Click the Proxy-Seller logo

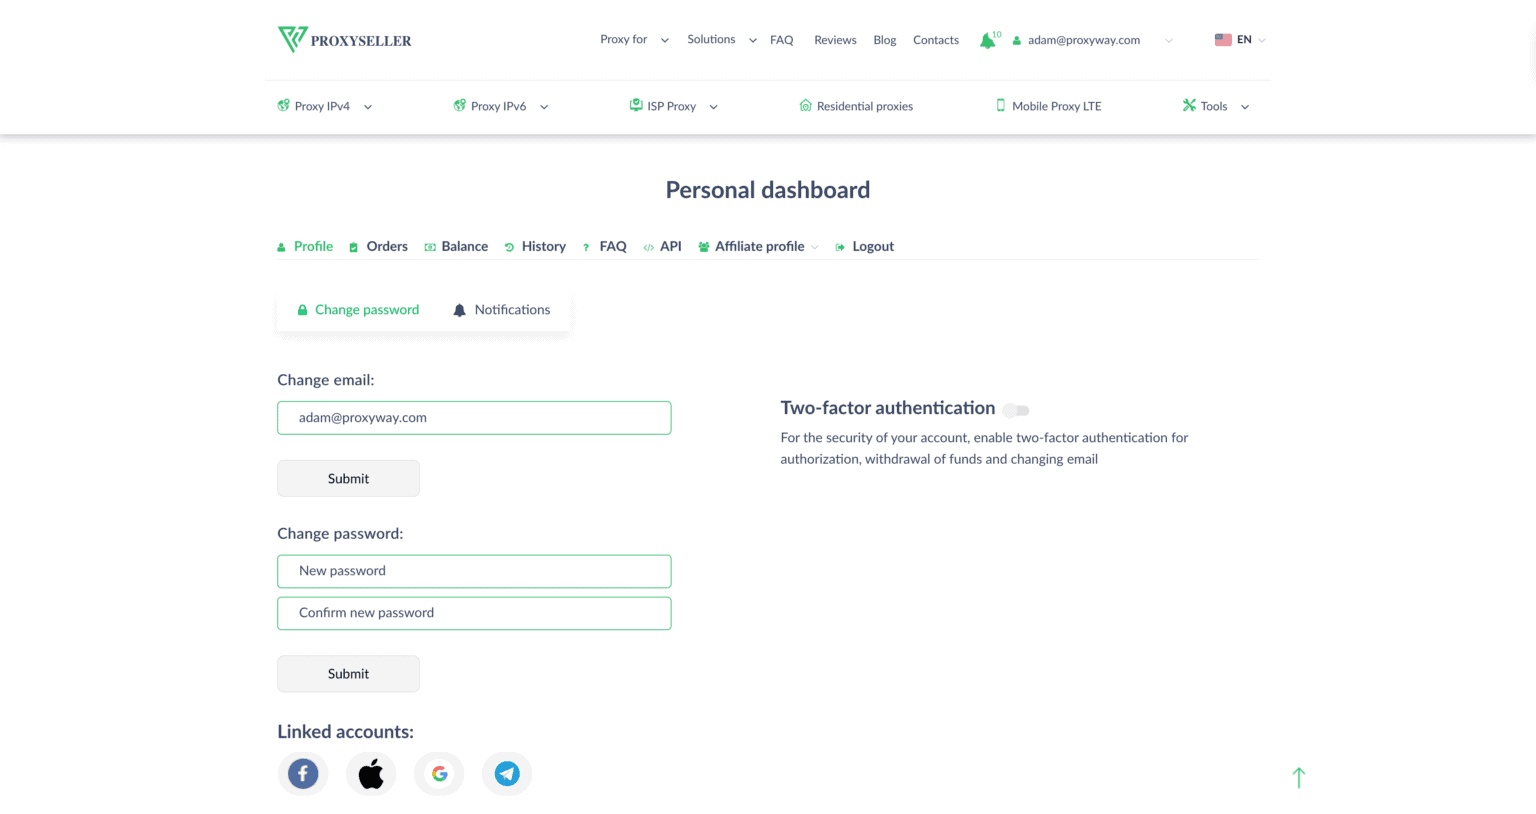344,40
